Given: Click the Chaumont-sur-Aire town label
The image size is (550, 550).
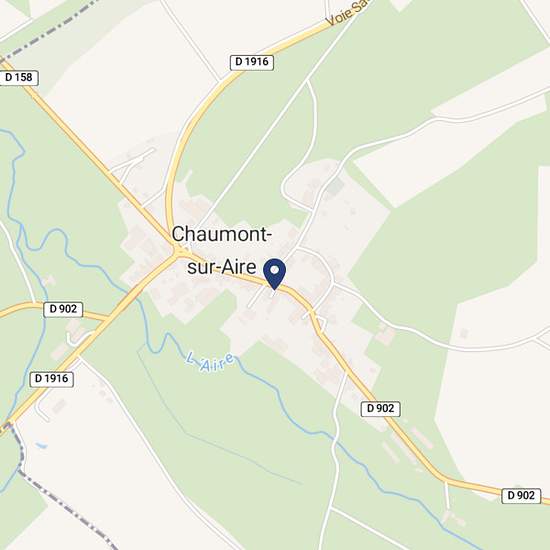Looking at the screenshot, I should click(x=221, y=250).
